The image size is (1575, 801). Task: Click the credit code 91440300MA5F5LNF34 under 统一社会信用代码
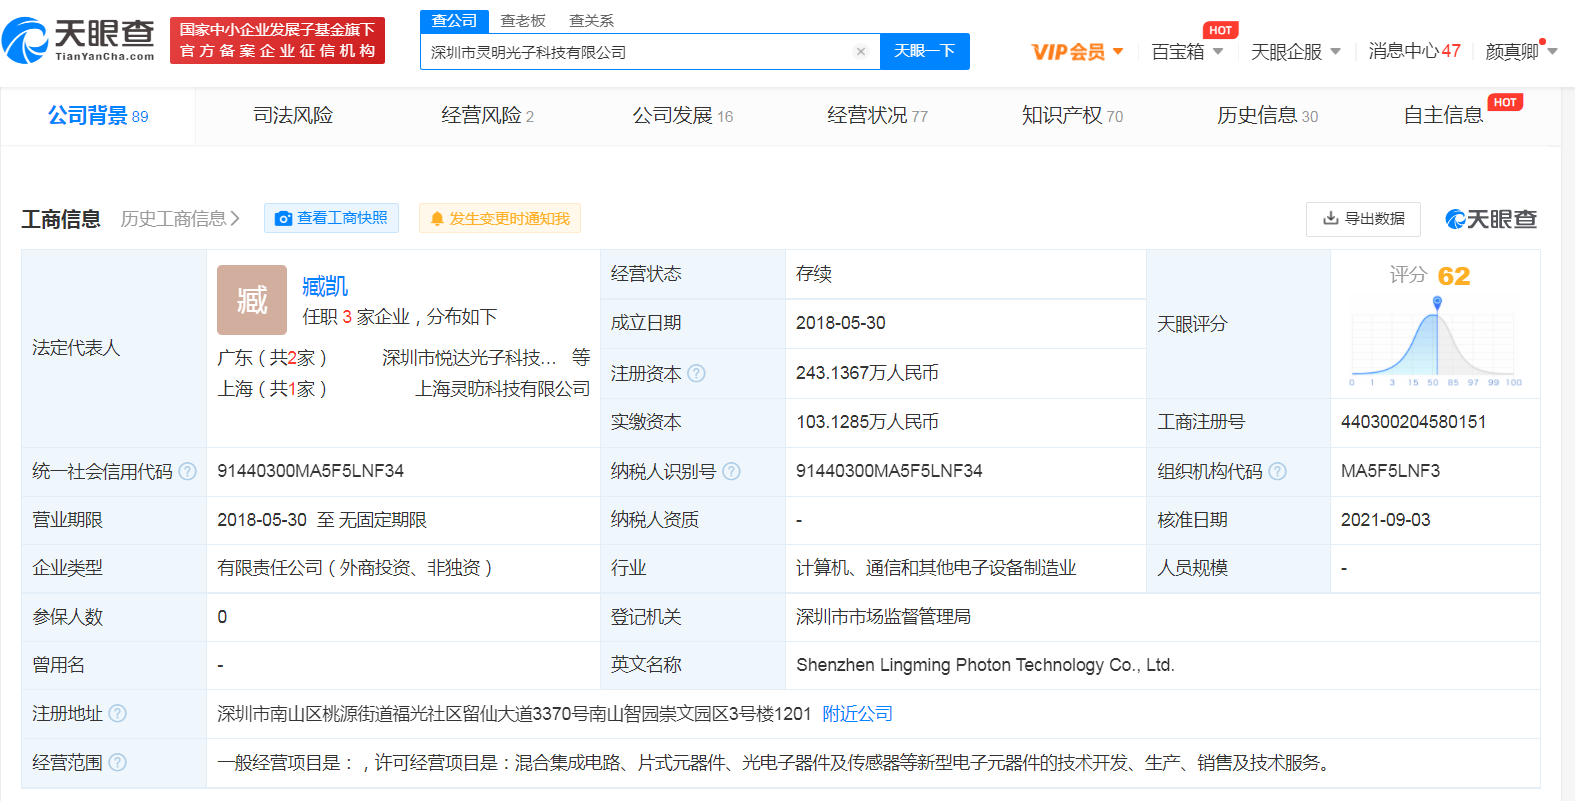[311, 471]
